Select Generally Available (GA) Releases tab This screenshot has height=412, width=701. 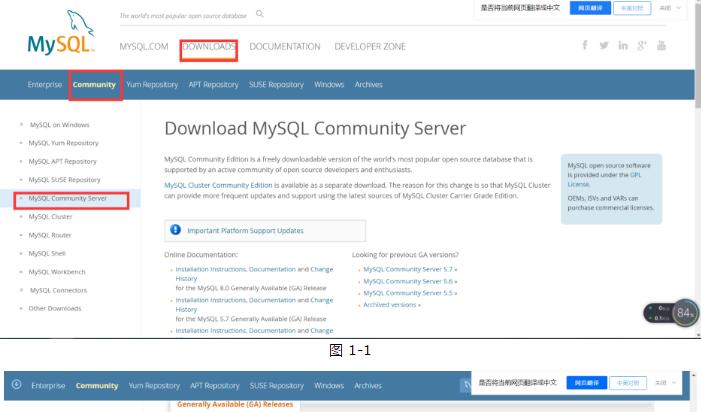(235, 404)
